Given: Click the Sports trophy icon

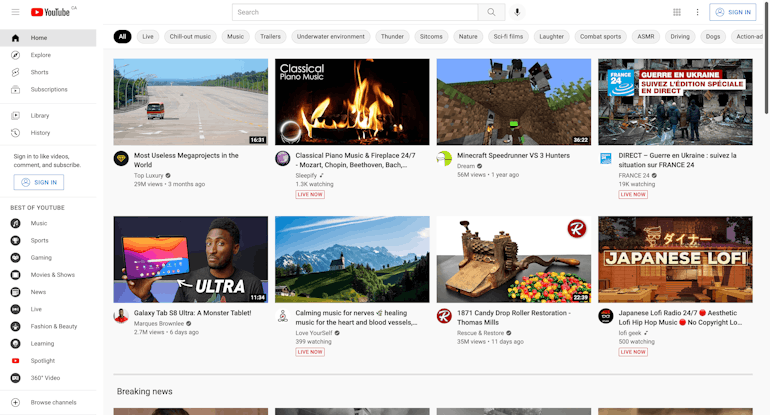Looking at the screenshot, I should click(16, 240).
